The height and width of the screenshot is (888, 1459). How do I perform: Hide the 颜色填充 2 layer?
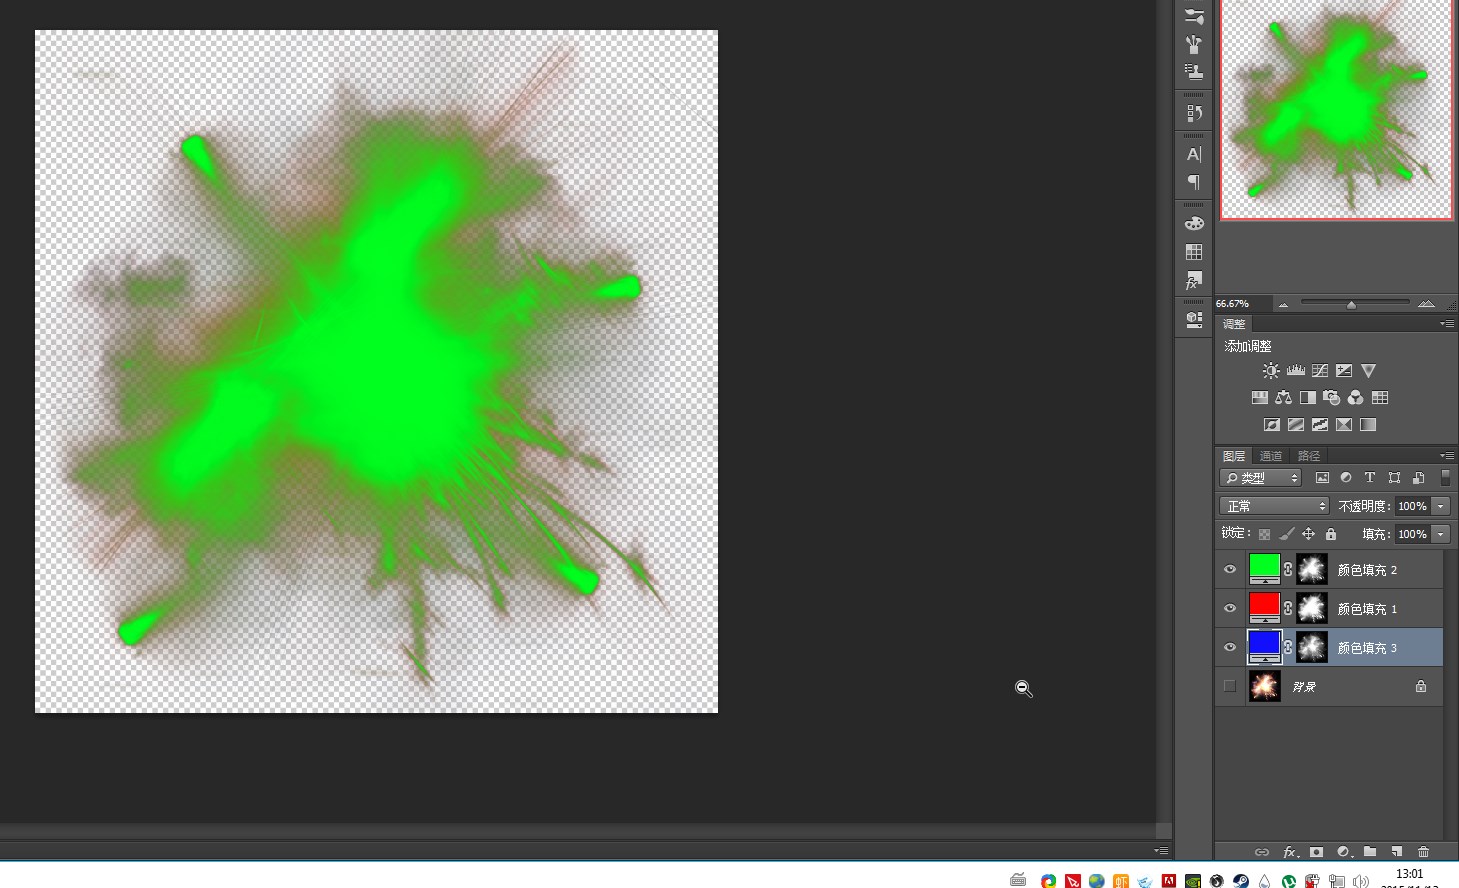click(1230, 569)
